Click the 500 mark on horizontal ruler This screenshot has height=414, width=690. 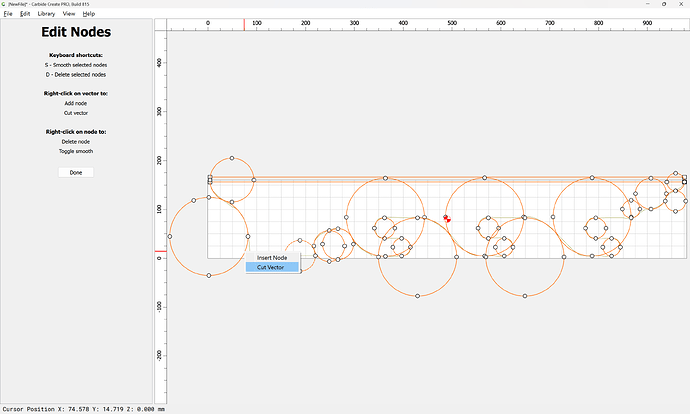coord(501,22)
